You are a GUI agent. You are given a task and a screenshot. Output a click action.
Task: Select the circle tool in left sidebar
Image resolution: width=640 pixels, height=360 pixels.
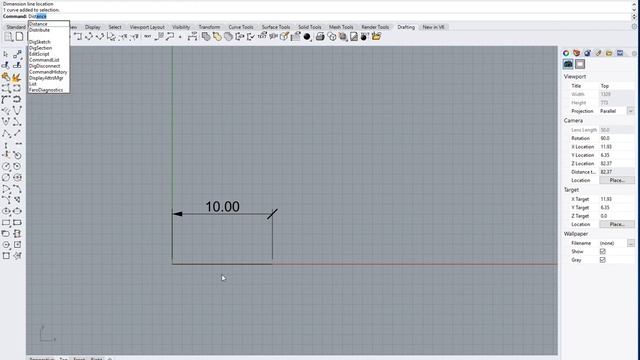pyautogui.click(x=6, y=166)
